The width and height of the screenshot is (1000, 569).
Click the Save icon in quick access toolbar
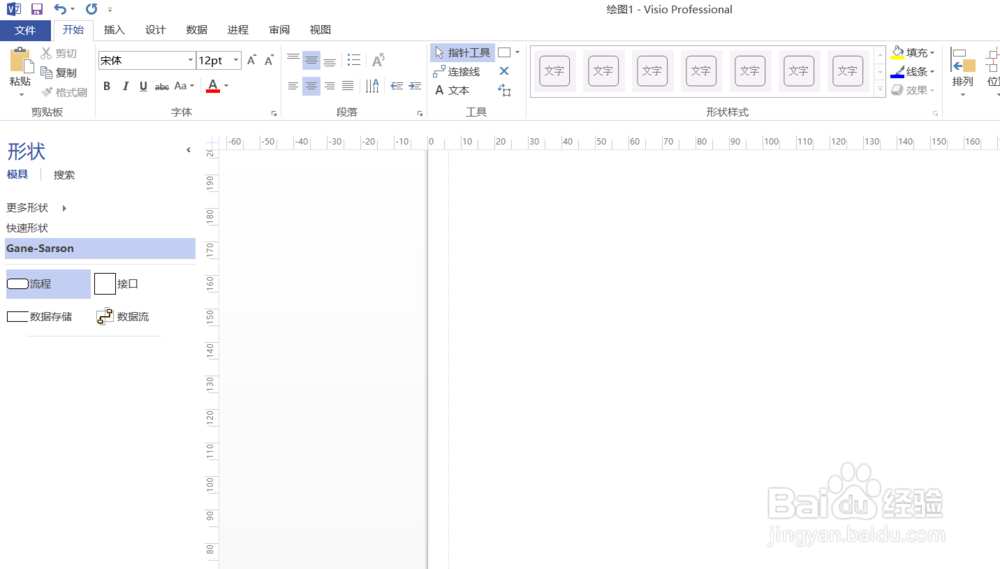tap(36, 9)
